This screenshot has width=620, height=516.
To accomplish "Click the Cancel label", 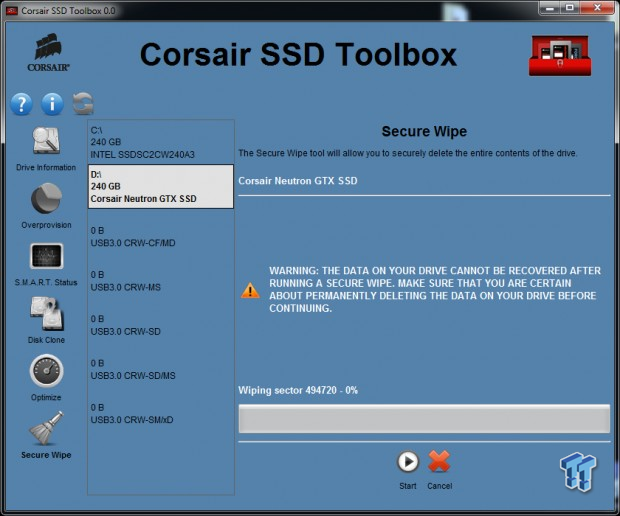I will (x=440, y=486).
